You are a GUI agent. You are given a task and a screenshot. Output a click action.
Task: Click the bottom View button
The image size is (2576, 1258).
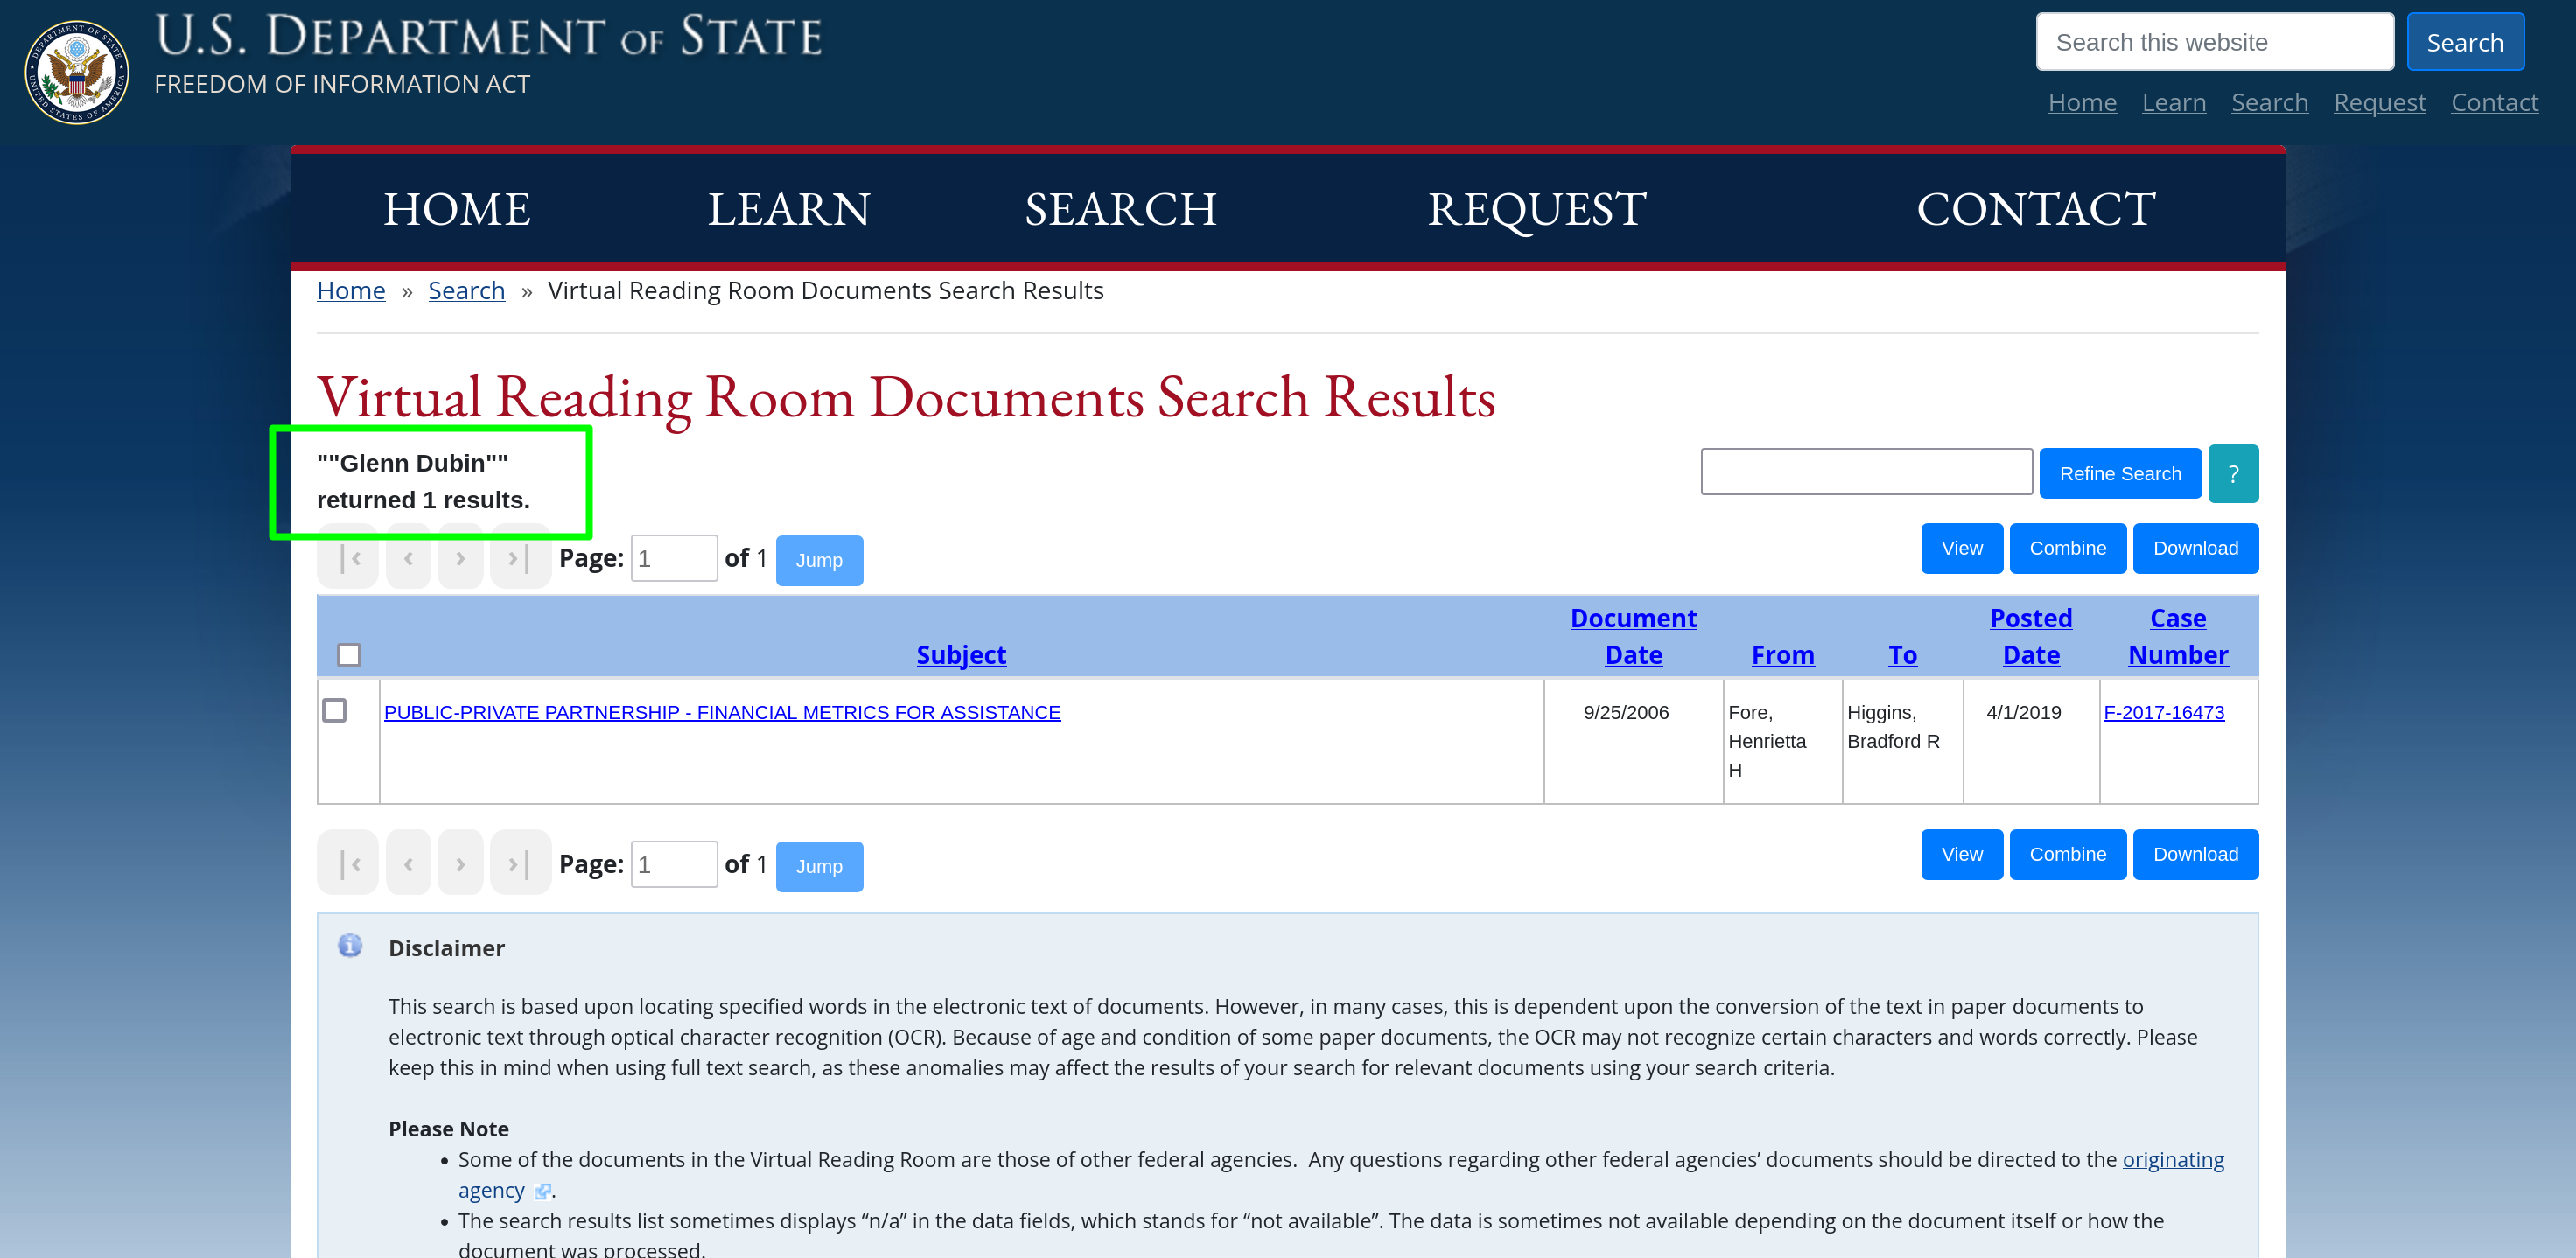pyautogui.click(x=1961, y=855)
